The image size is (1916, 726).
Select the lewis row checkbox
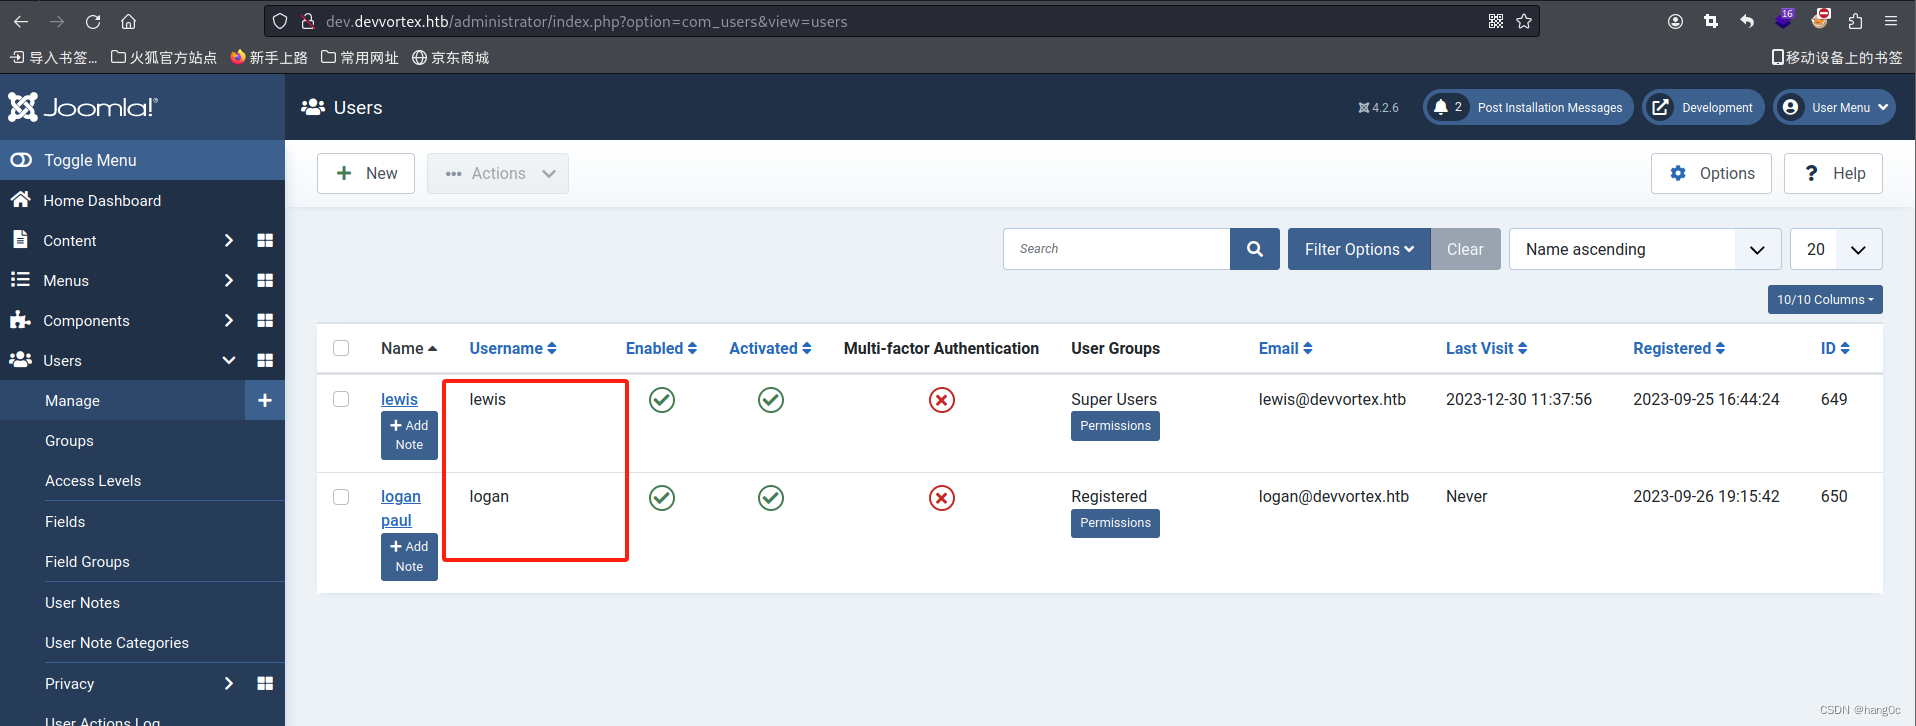(341, 399)
